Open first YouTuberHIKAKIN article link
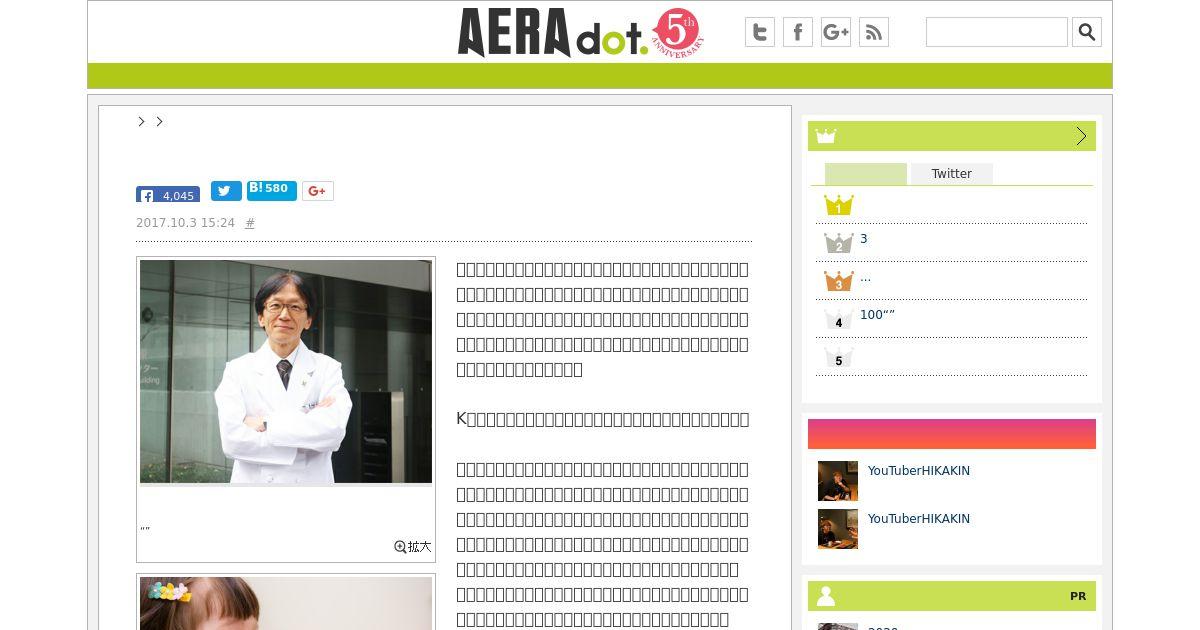 pyautogui.click(x=919, y=471)
